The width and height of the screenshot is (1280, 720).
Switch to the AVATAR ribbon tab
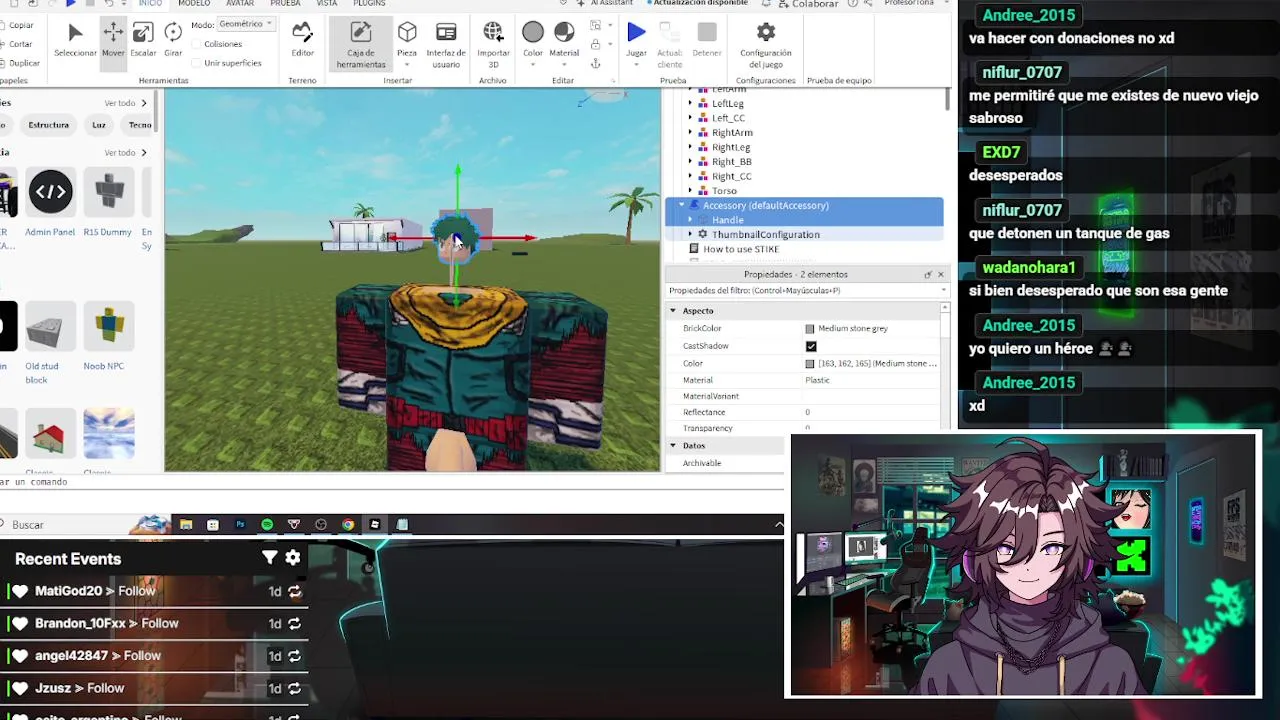pos(240,4)
